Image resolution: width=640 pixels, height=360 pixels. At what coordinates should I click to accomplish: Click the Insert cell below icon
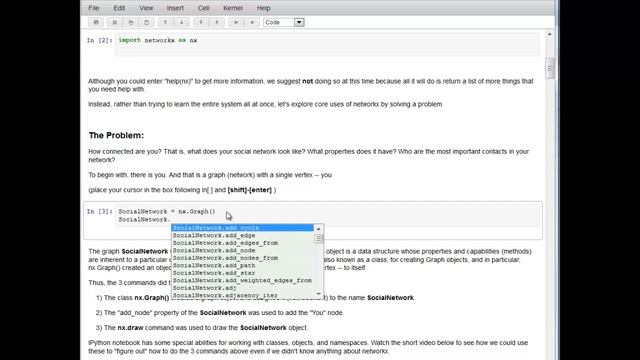(x=217, y=22)
